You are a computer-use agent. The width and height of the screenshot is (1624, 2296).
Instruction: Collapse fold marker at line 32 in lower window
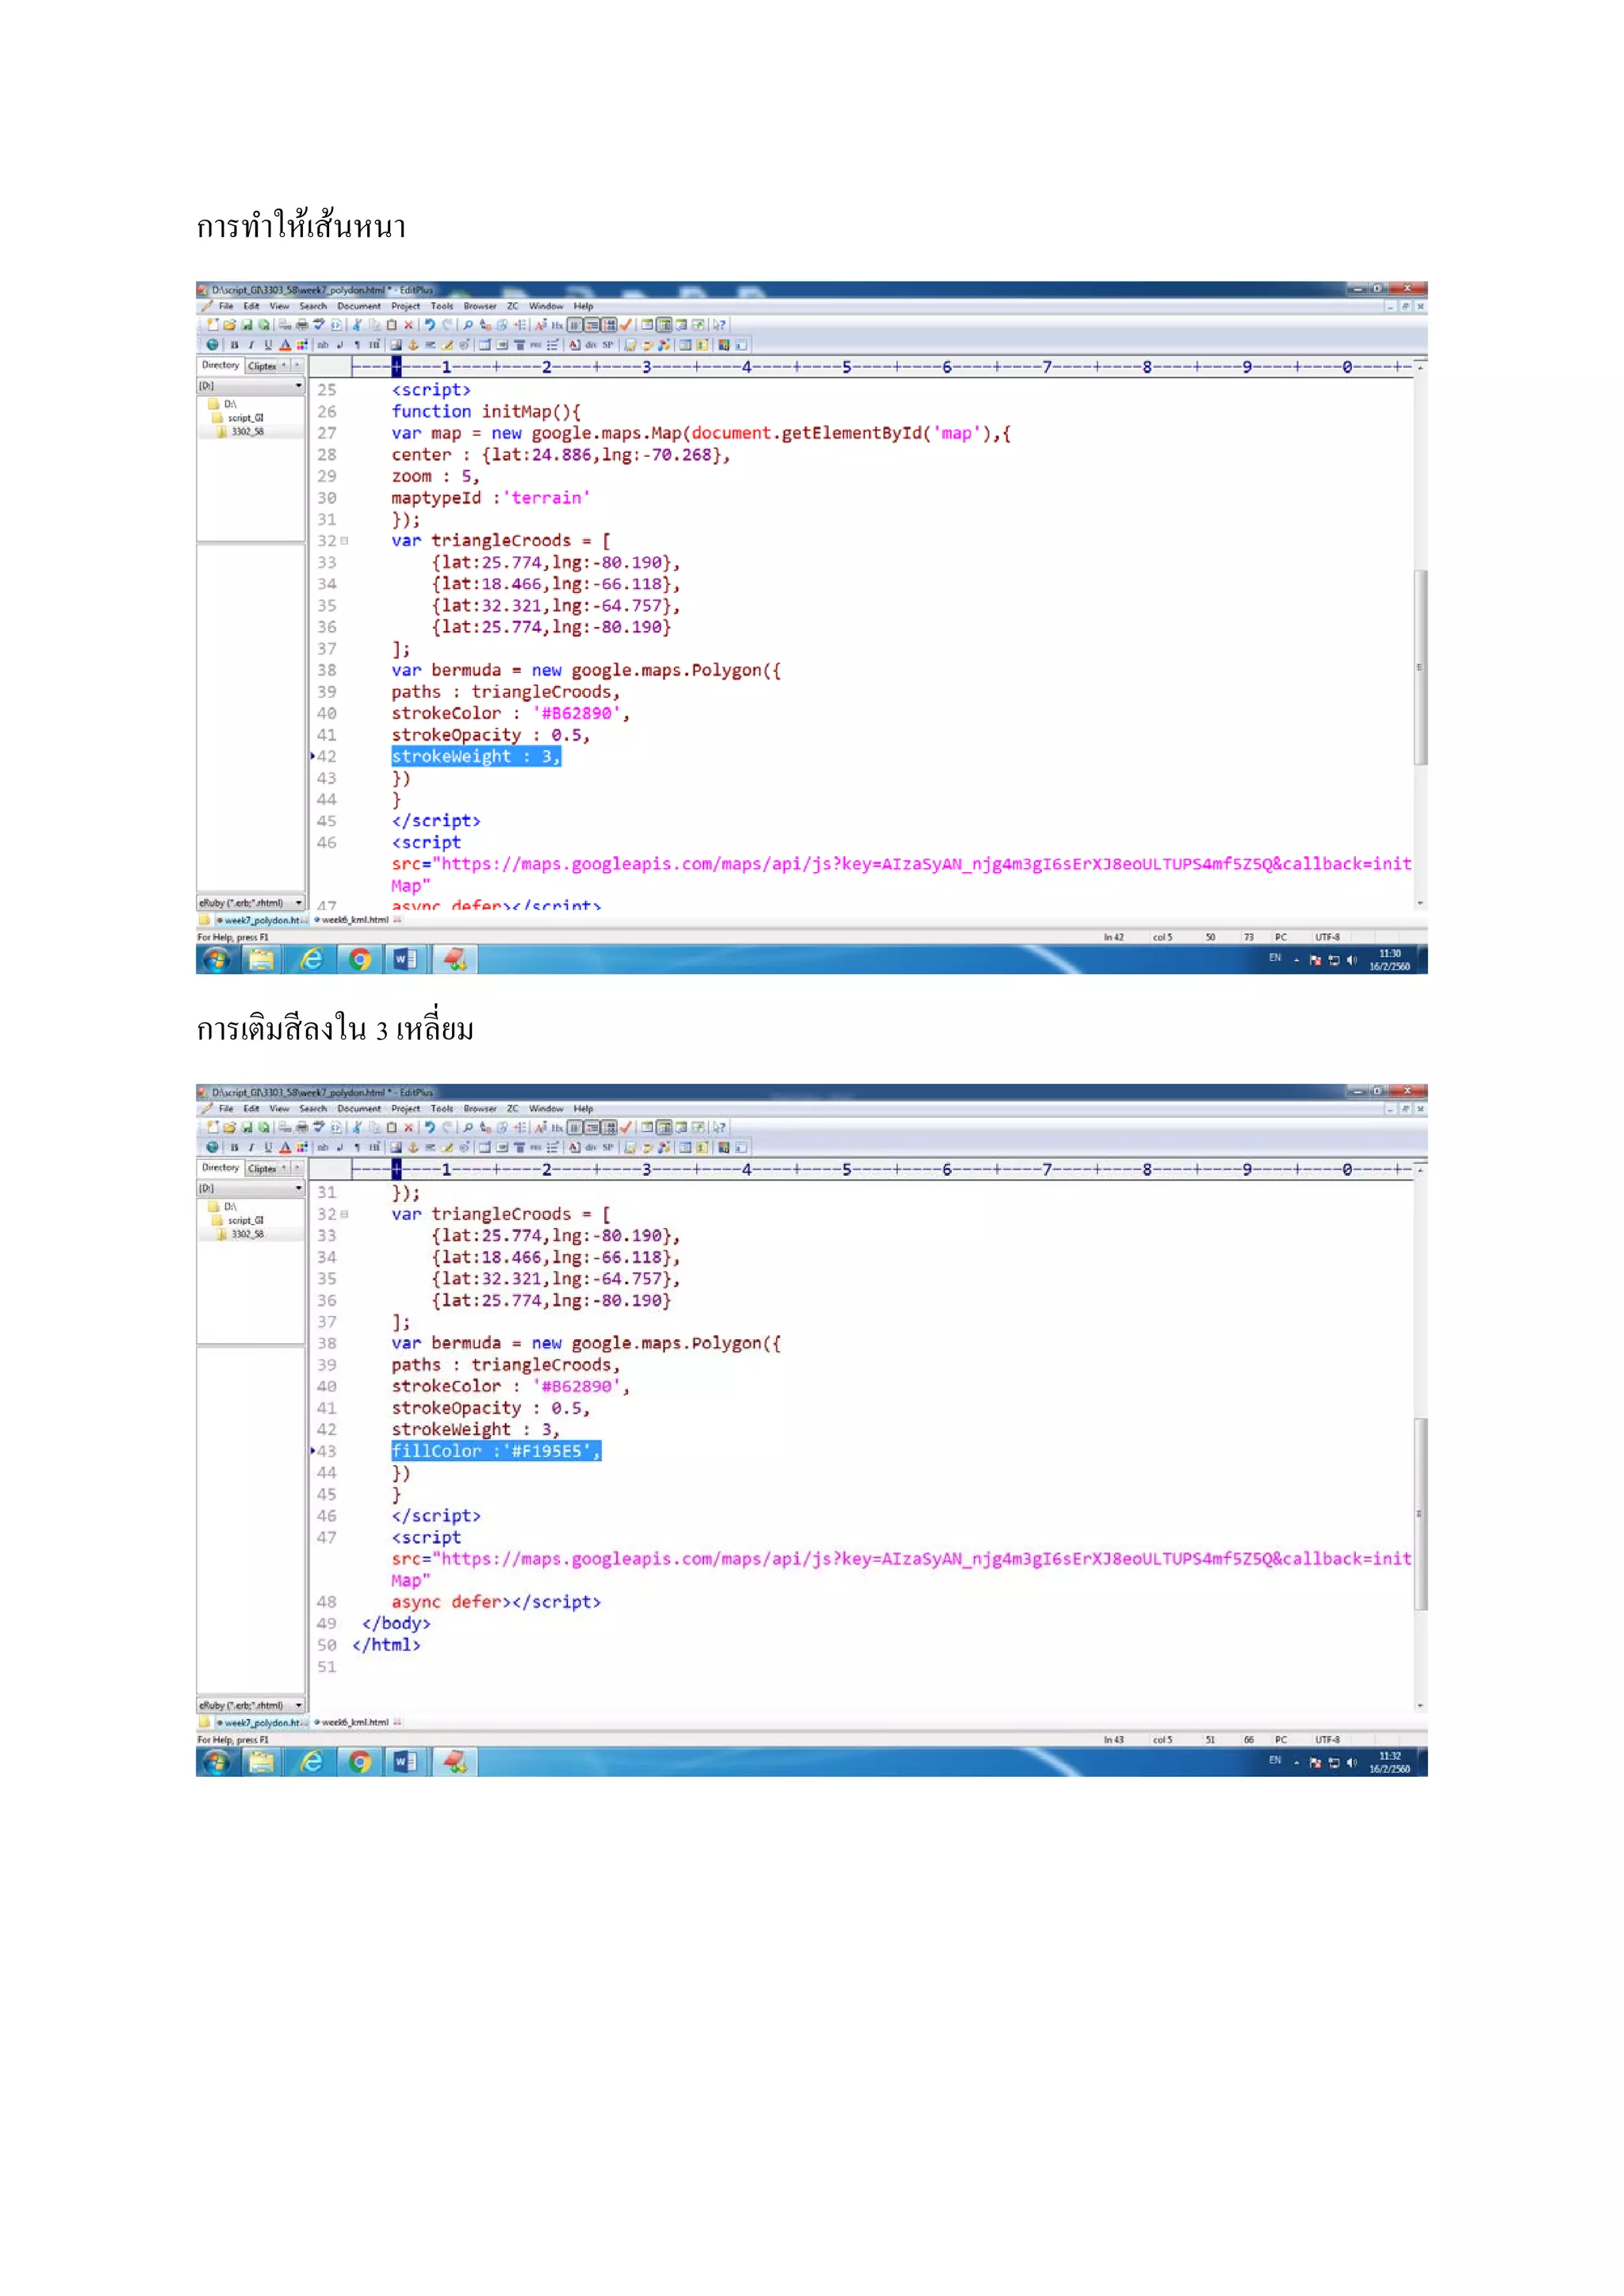pos(345,1215)
